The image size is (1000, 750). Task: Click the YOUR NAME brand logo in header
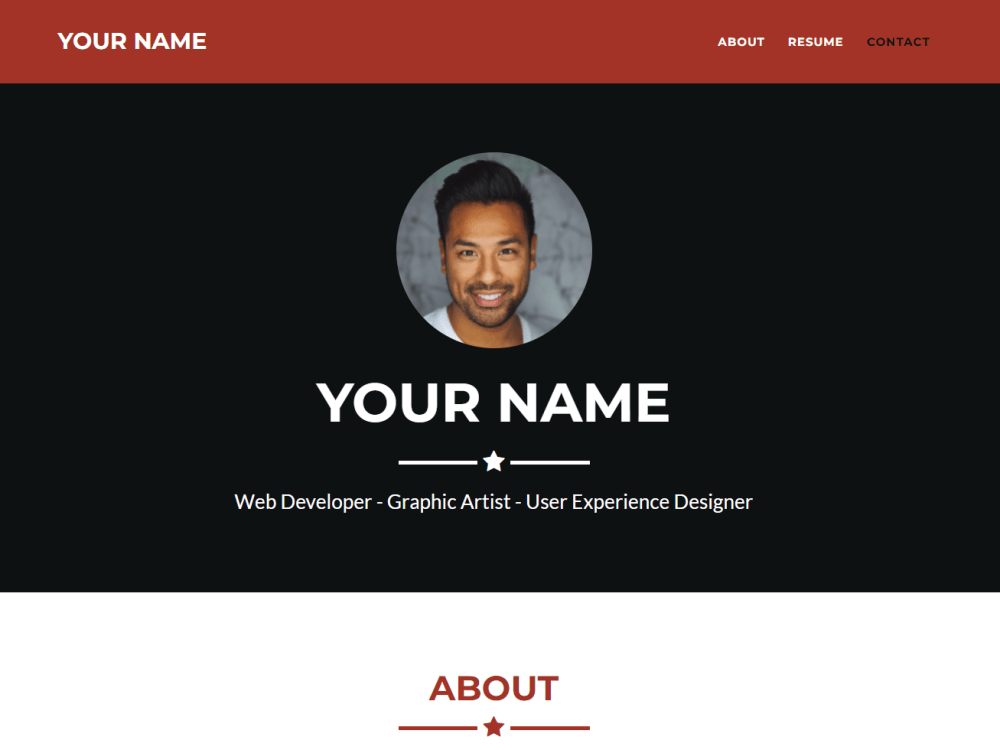pyautogui.click(x=132, y=41)
